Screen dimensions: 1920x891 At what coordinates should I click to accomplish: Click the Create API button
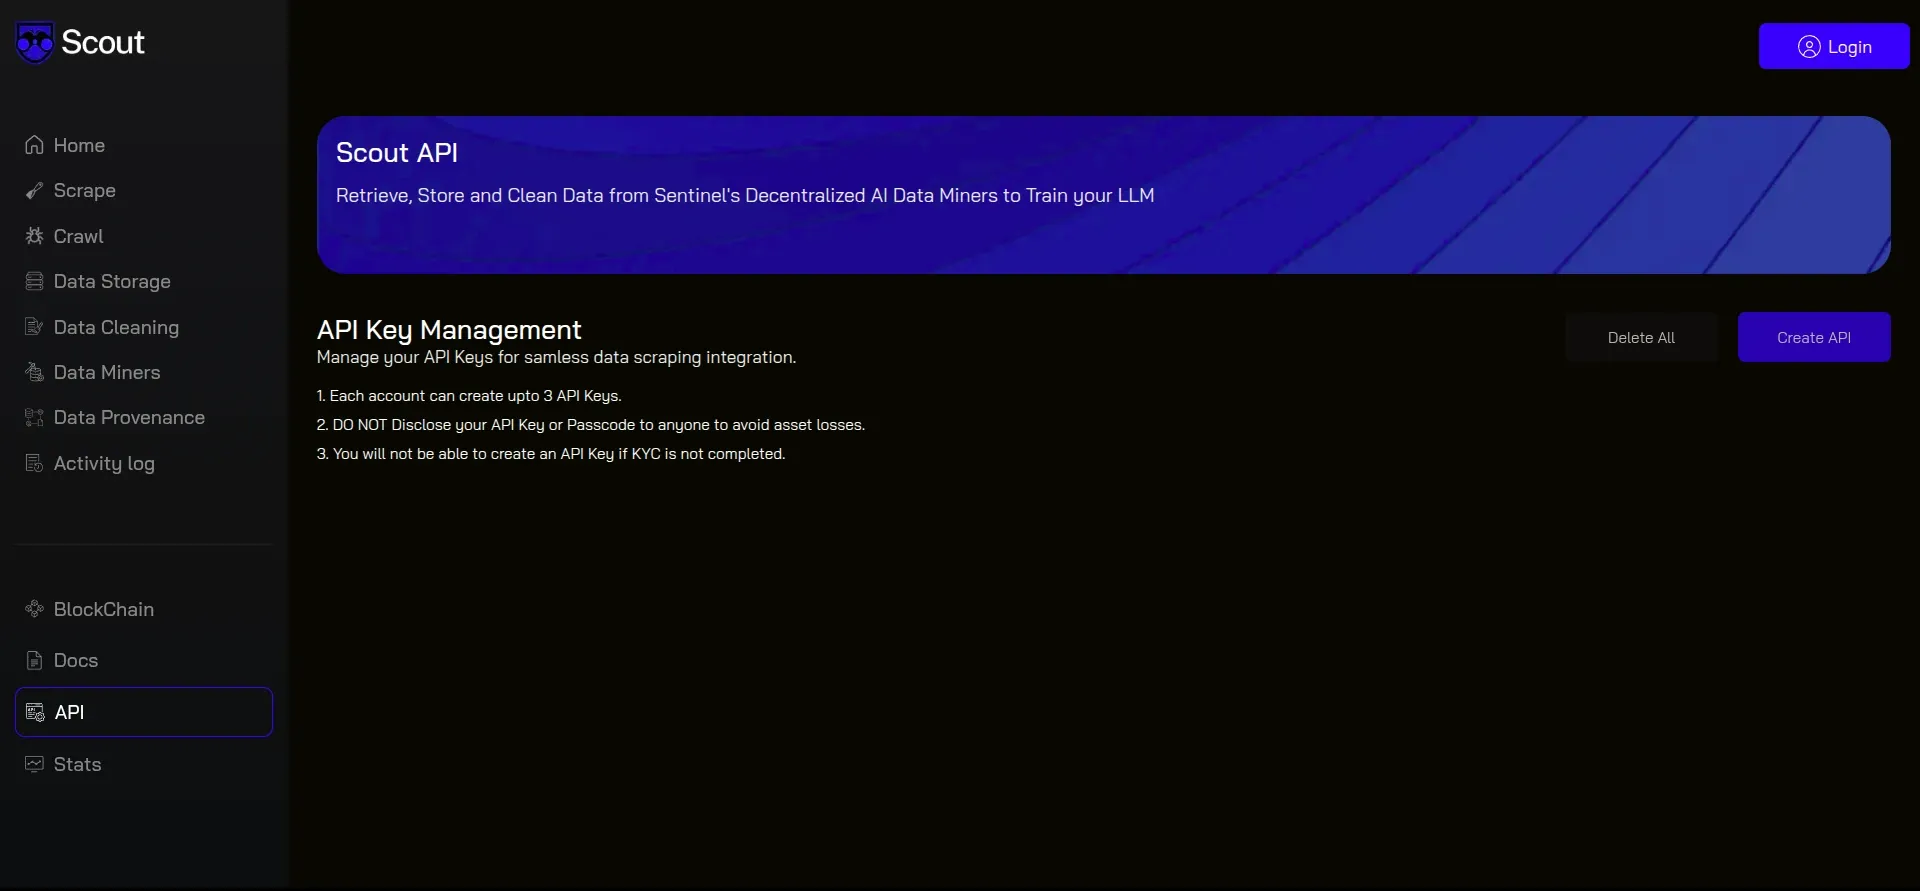point(1814,337)
